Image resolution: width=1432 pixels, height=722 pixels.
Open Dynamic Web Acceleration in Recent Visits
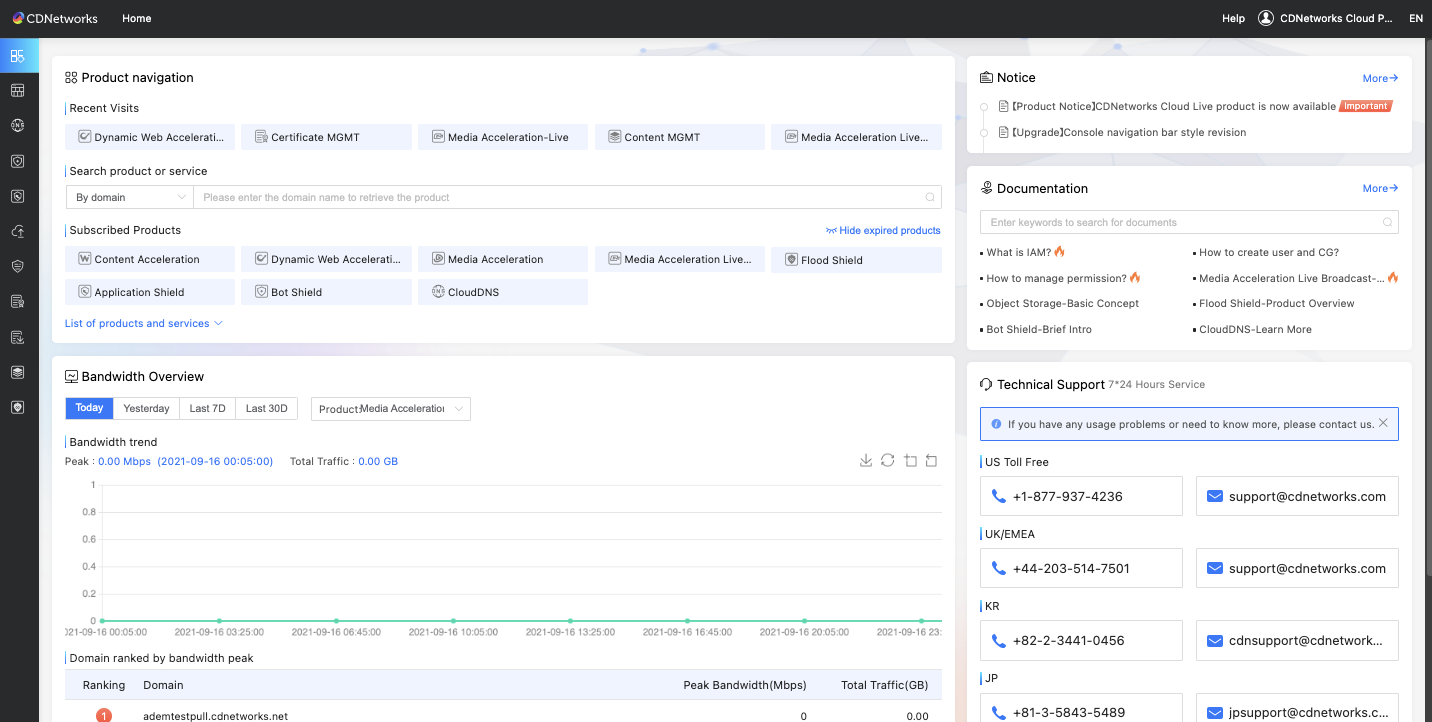150,137
